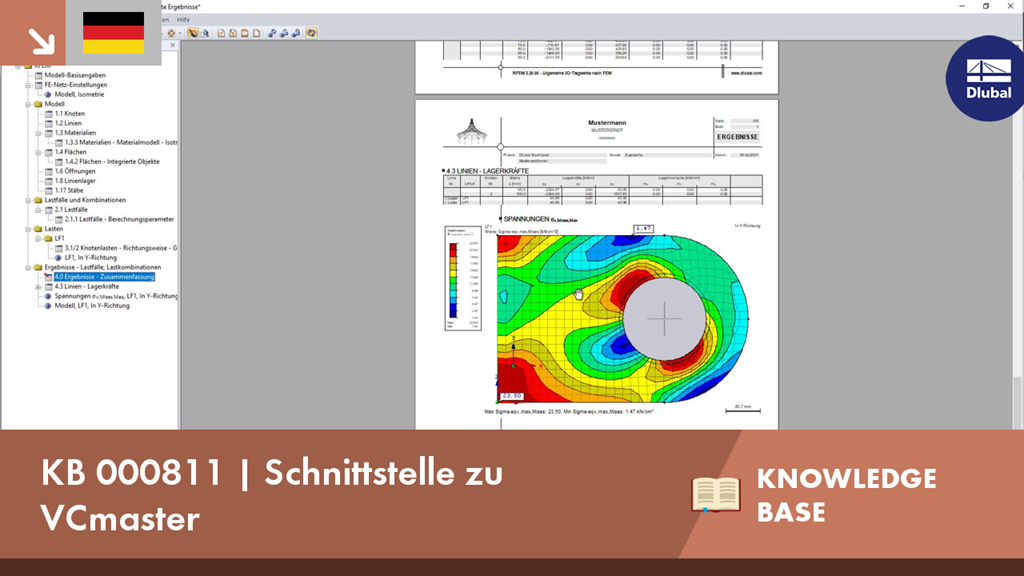Click the 23.50 value label on plot
1024x576 pixels.
(x=512, y=396)
